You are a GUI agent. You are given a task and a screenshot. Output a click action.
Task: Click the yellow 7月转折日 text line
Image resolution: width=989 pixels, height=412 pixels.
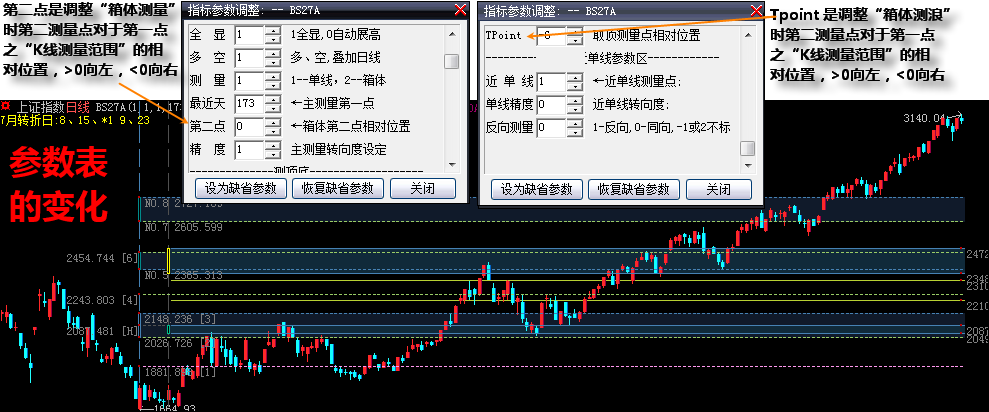[75, 120]
